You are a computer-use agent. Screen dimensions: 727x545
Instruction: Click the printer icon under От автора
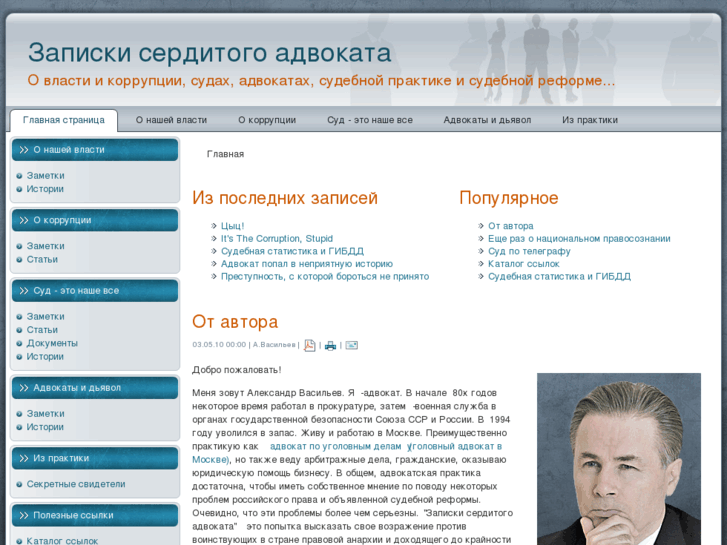point(330,346)
